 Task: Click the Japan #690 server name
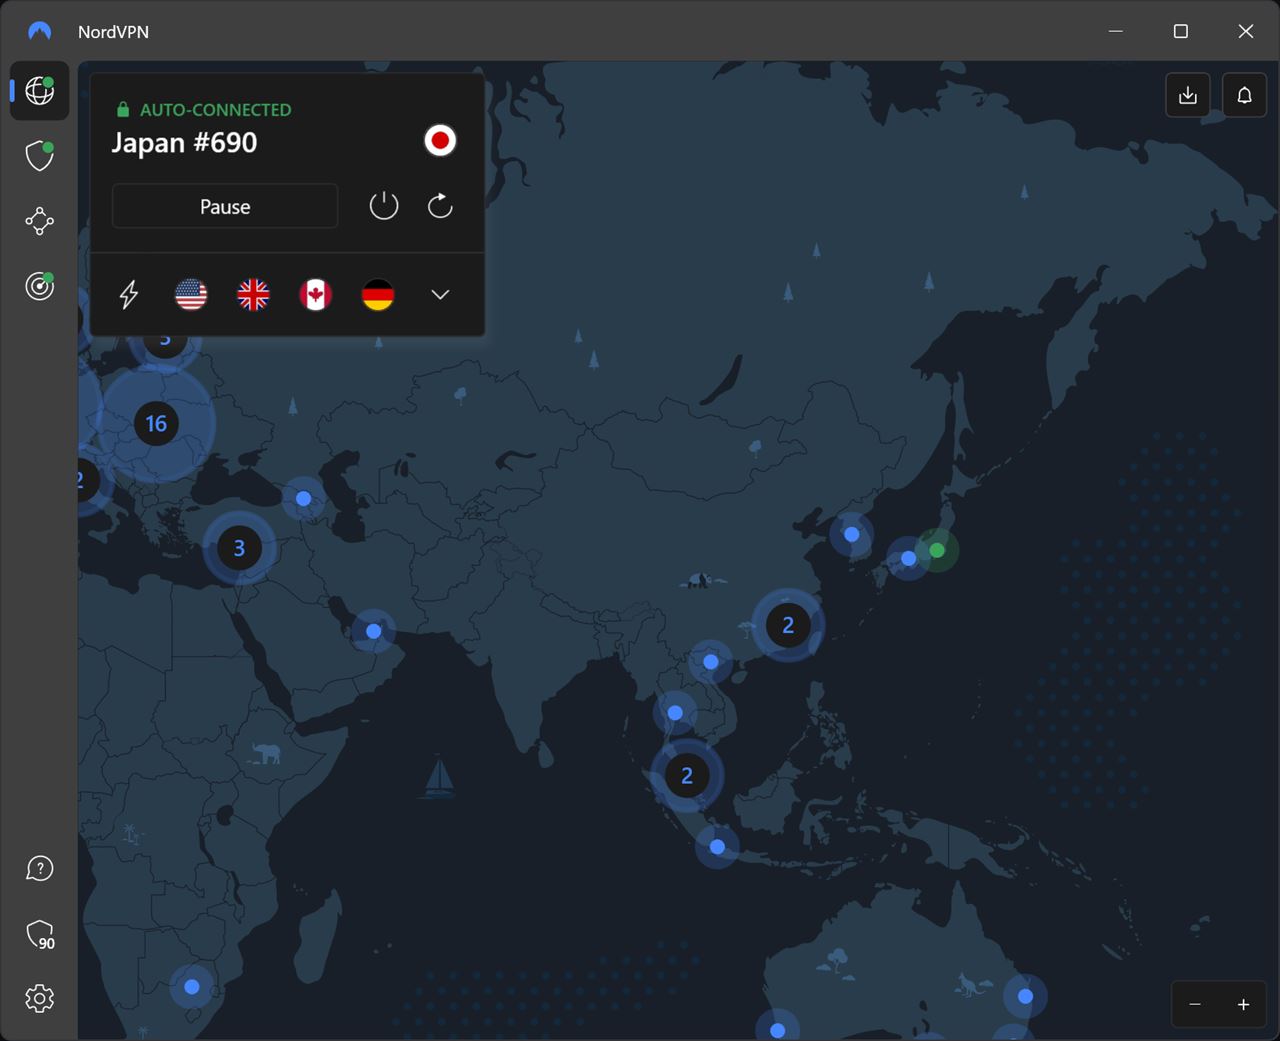point(184,142)
